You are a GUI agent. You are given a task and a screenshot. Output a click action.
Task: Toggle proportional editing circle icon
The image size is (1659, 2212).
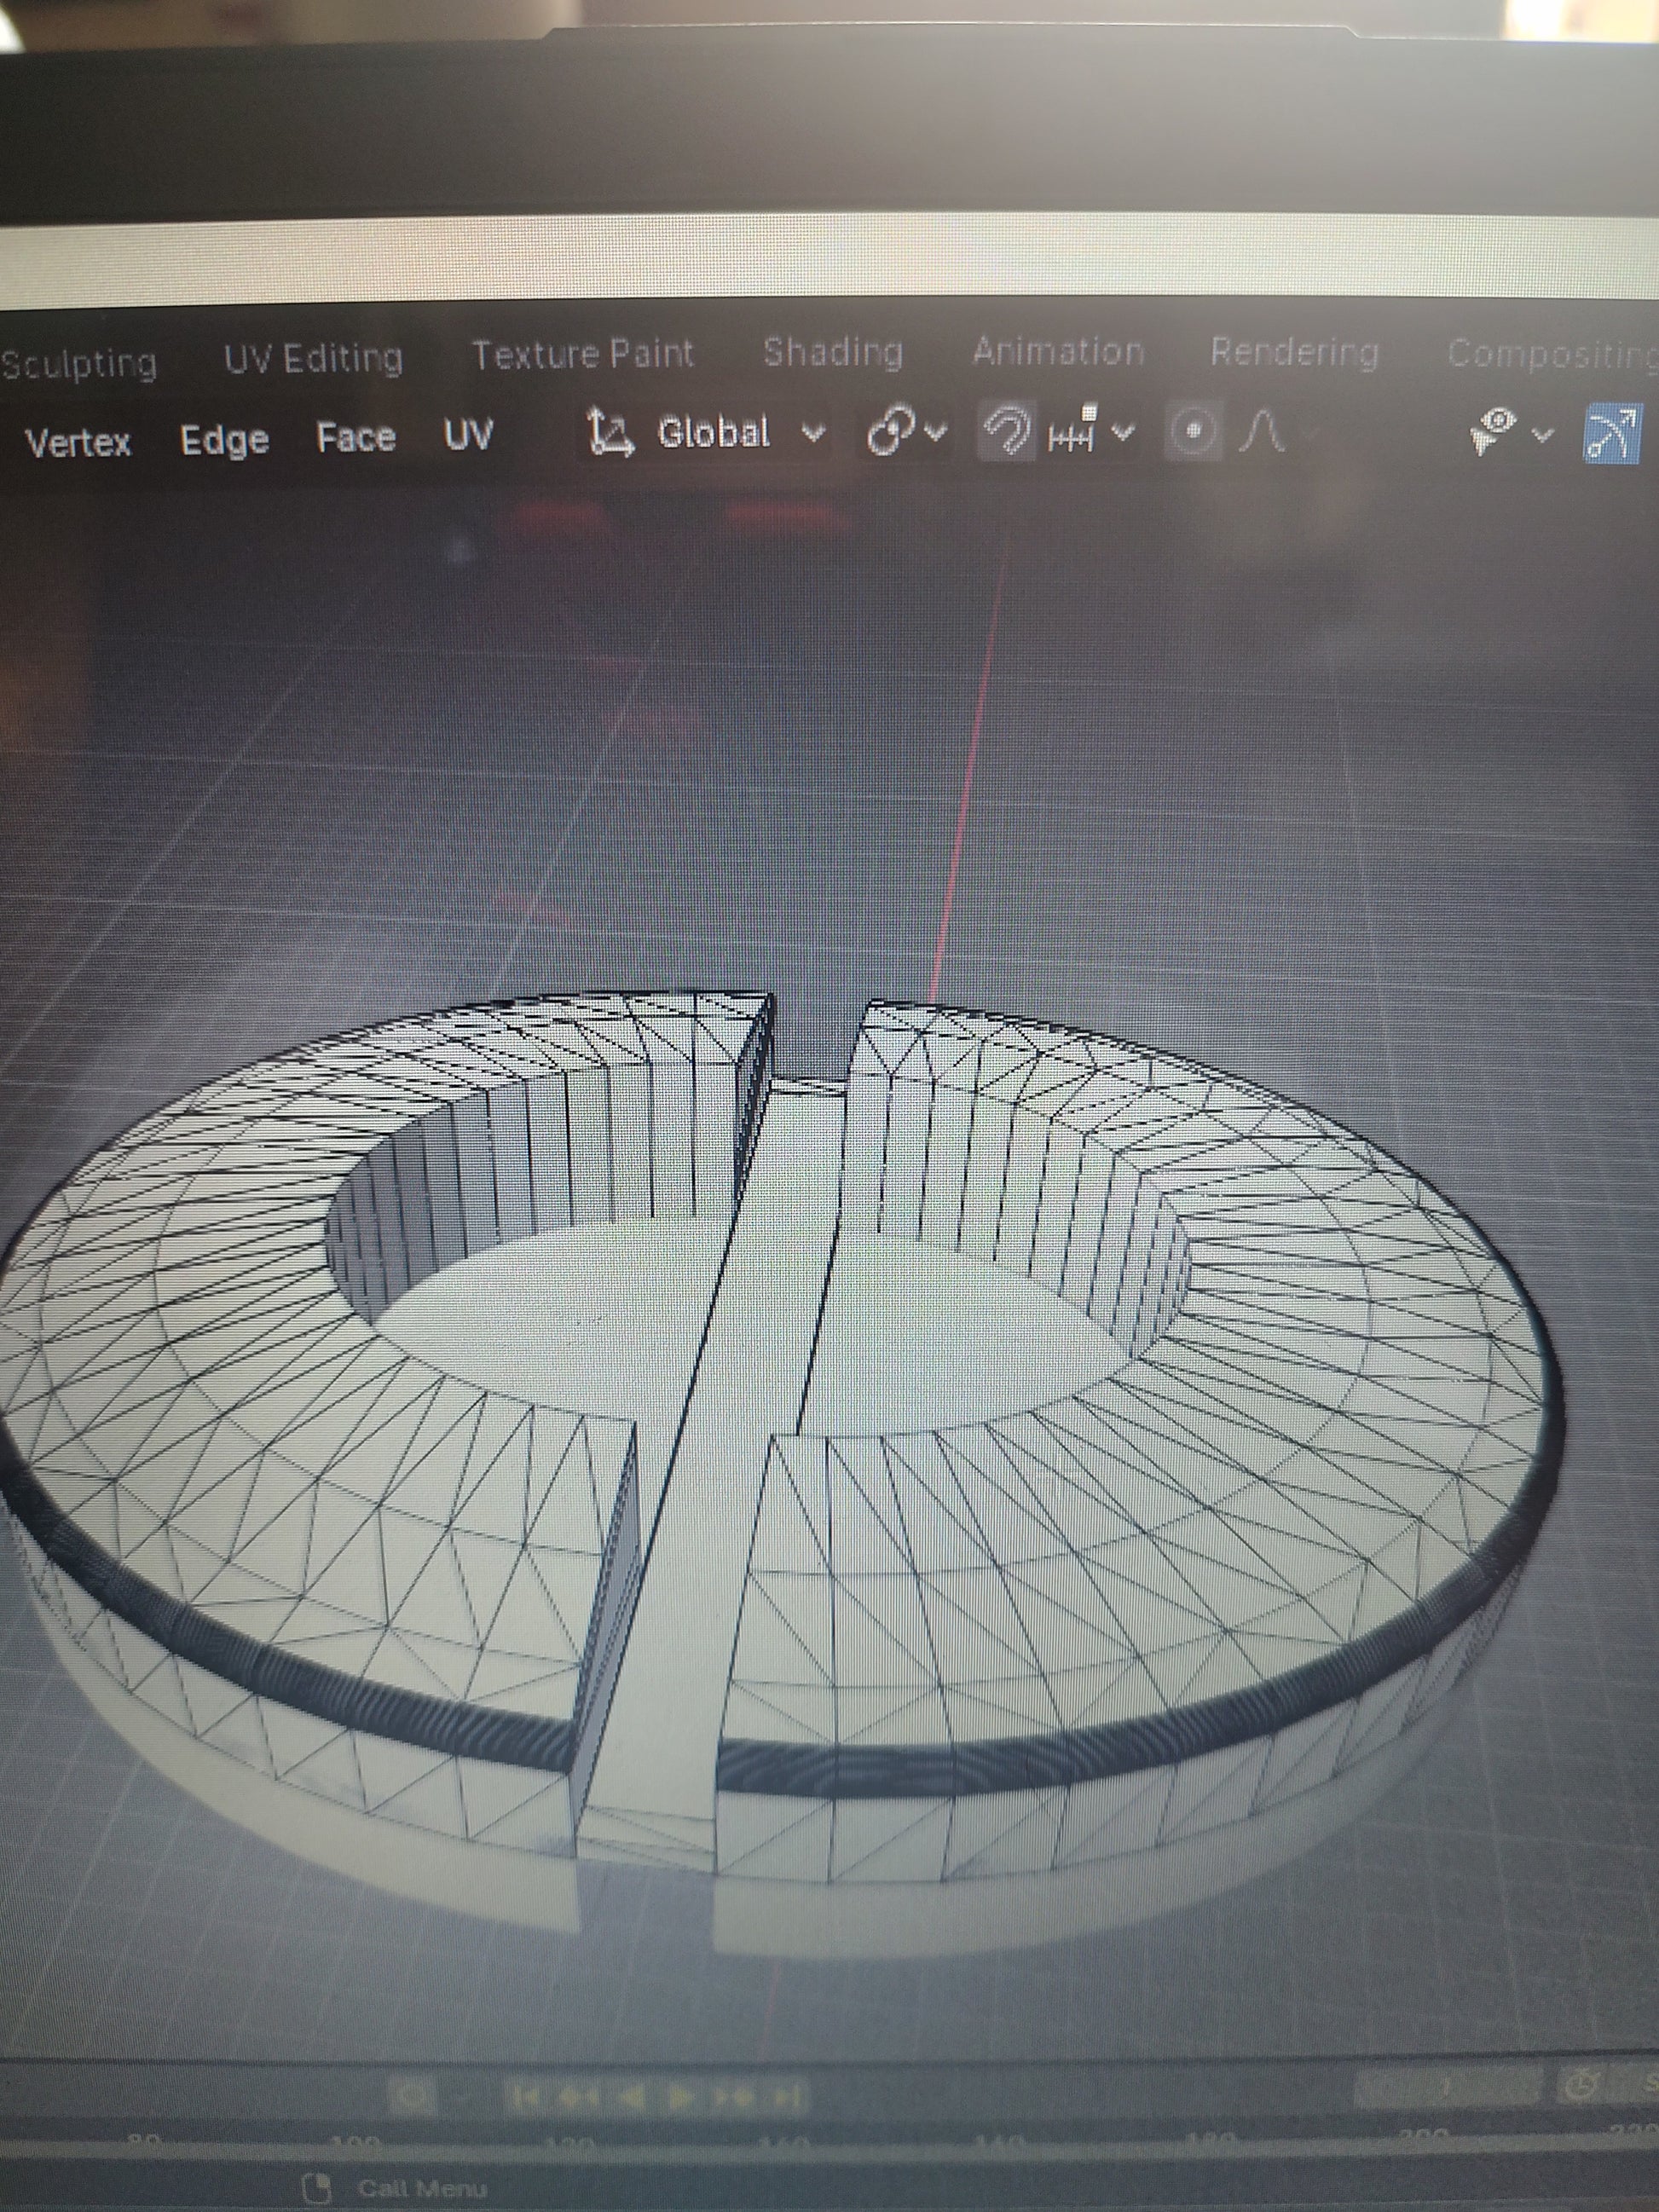click(x=1193, y=432)
